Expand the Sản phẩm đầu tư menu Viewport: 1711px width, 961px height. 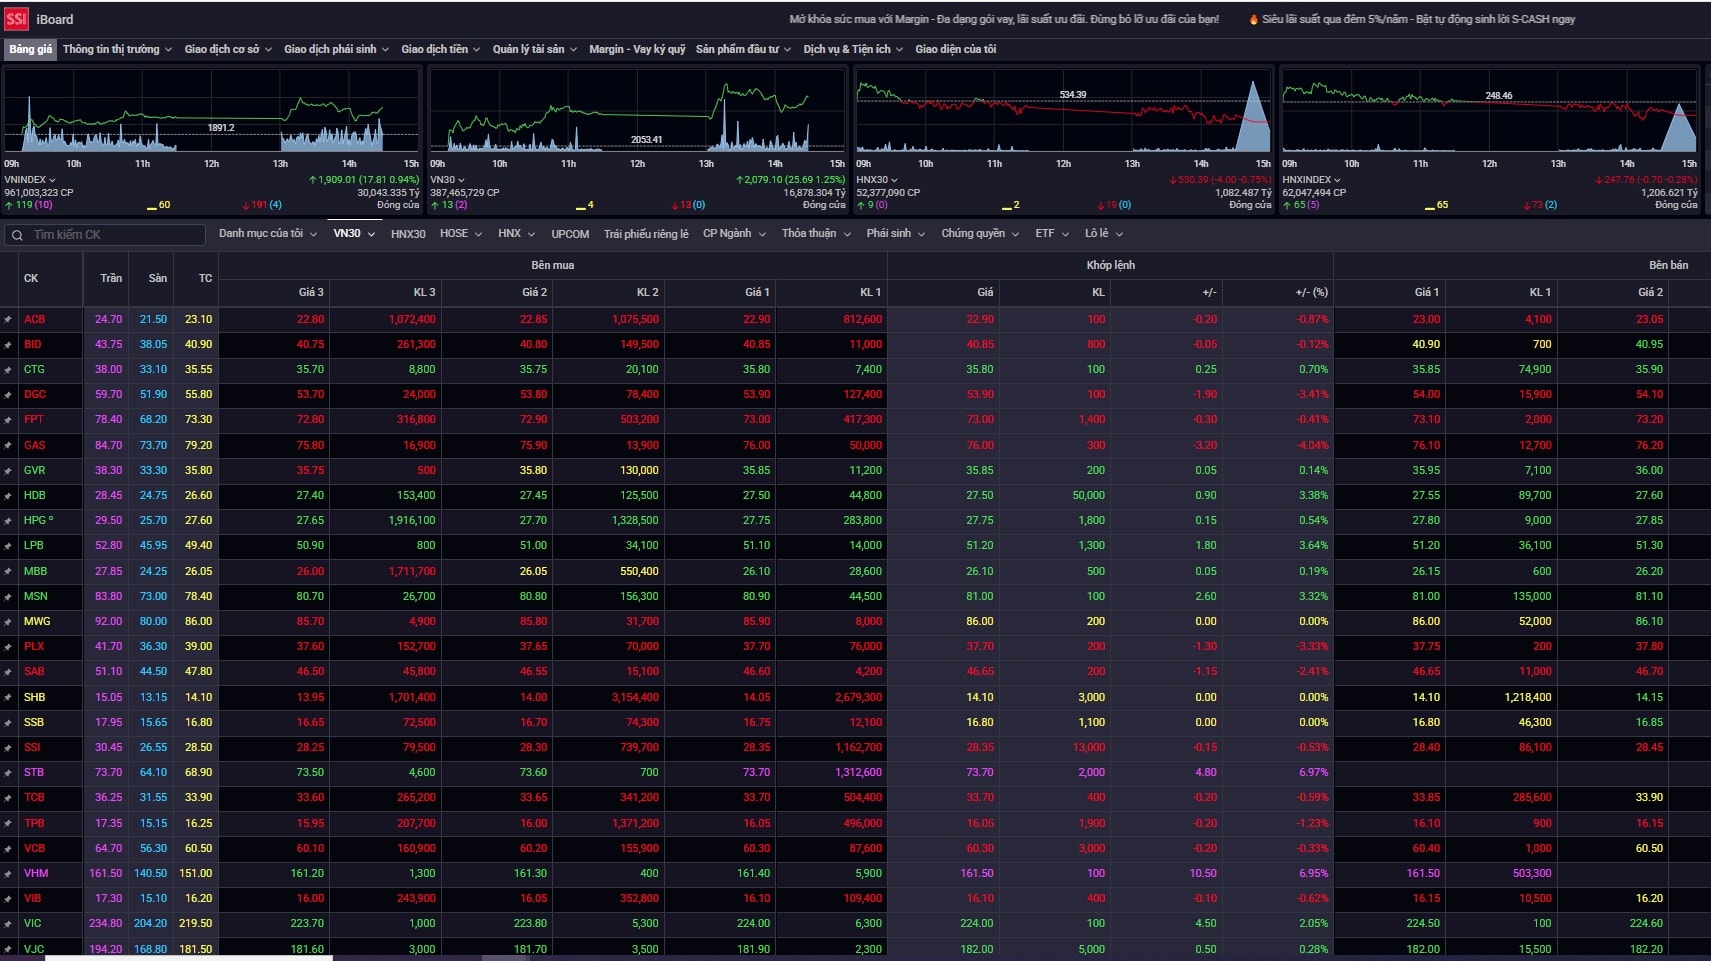coord(743,49)
